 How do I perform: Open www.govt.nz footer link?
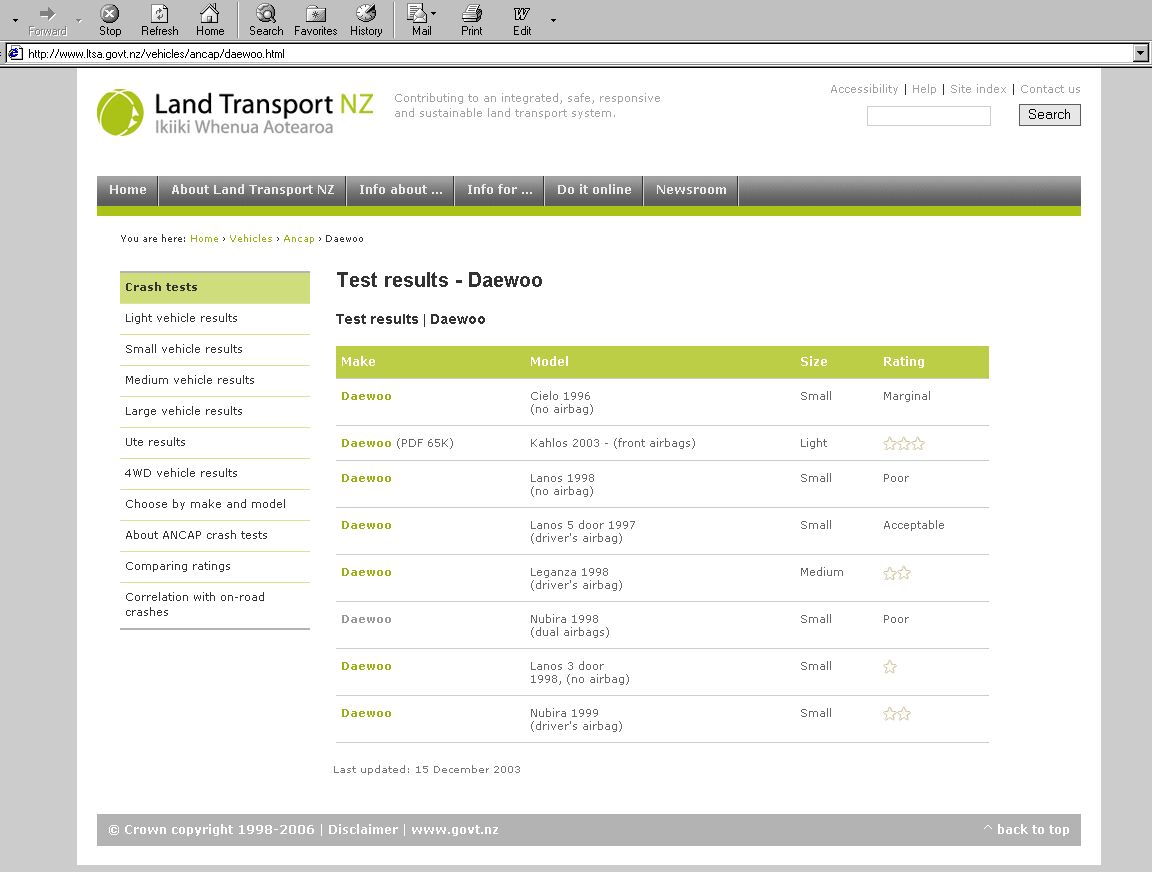point(455,829)
